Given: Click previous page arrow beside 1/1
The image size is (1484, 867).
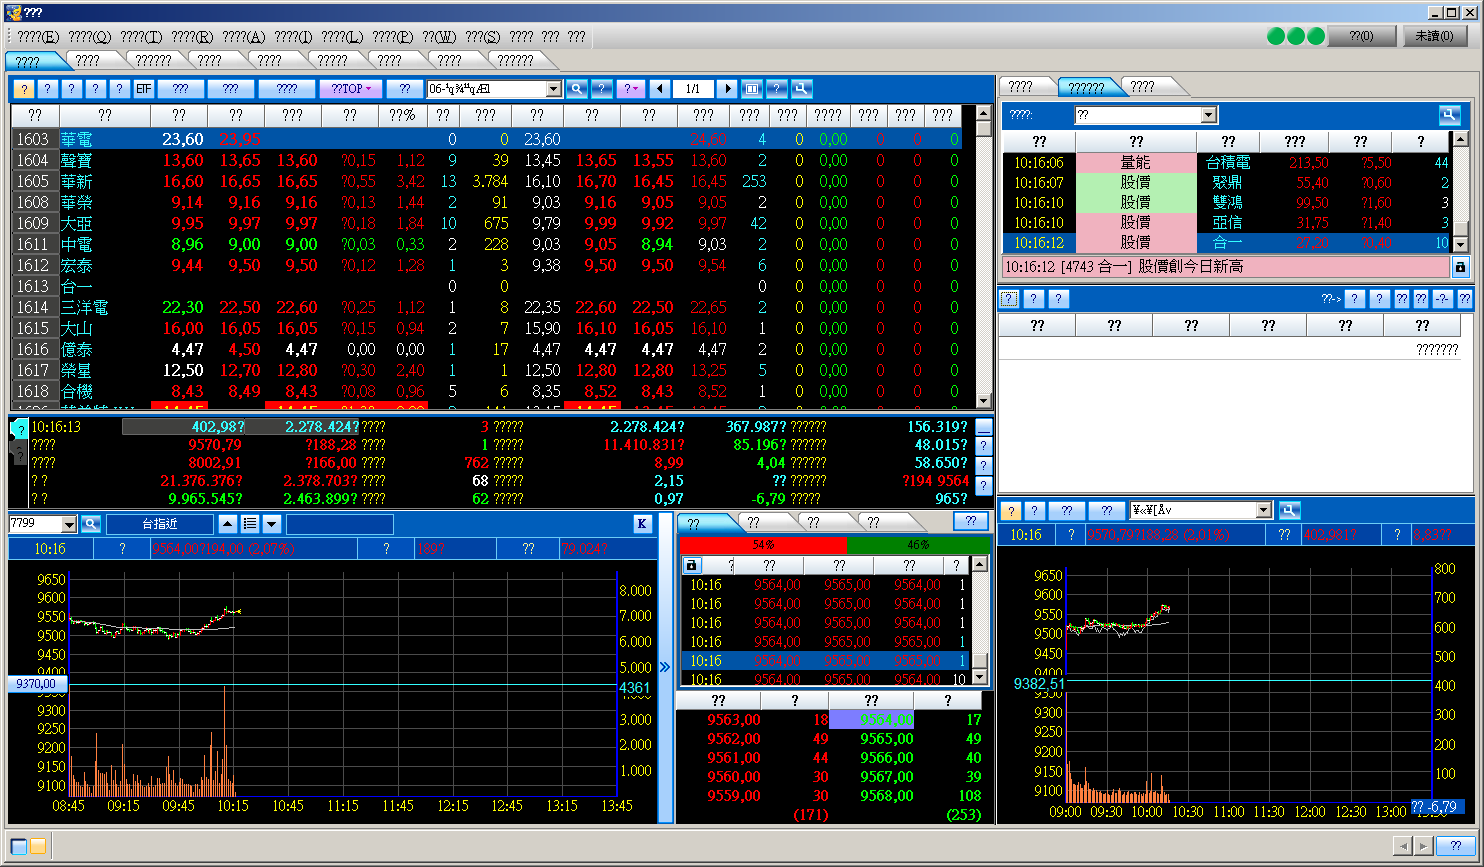Looking at the screenshot, I should pos(659,89).
